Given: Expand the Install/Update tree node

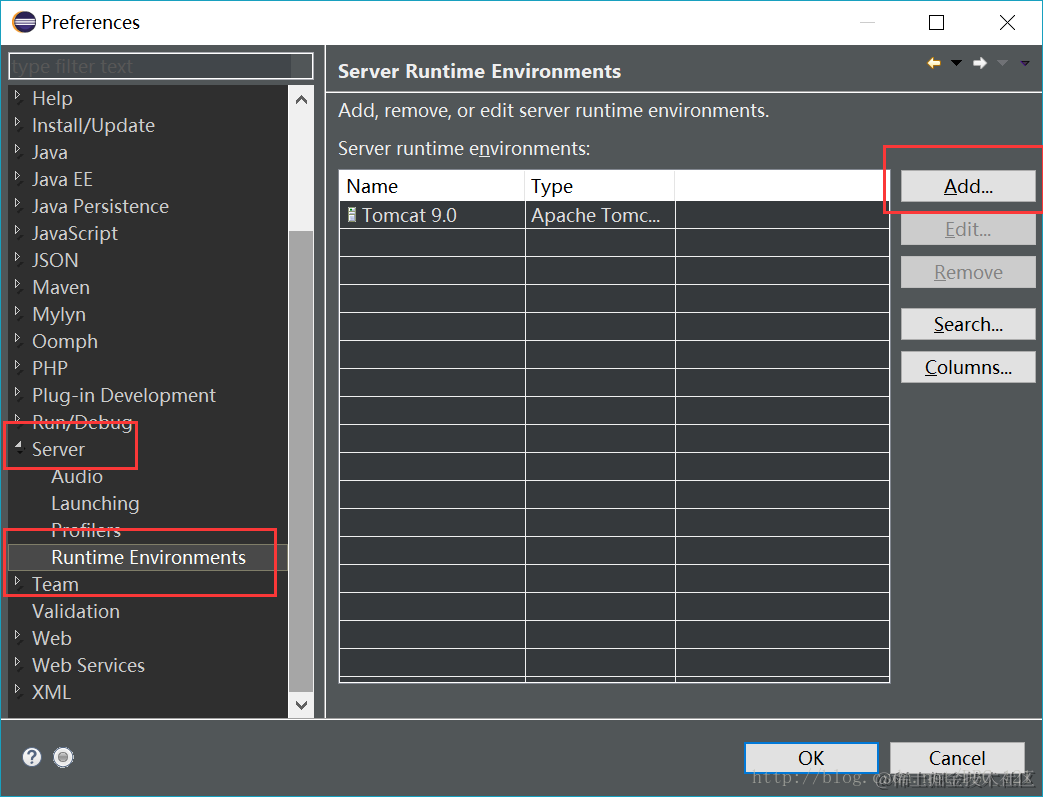Looking at the screenshot, I should coord(18,122).
